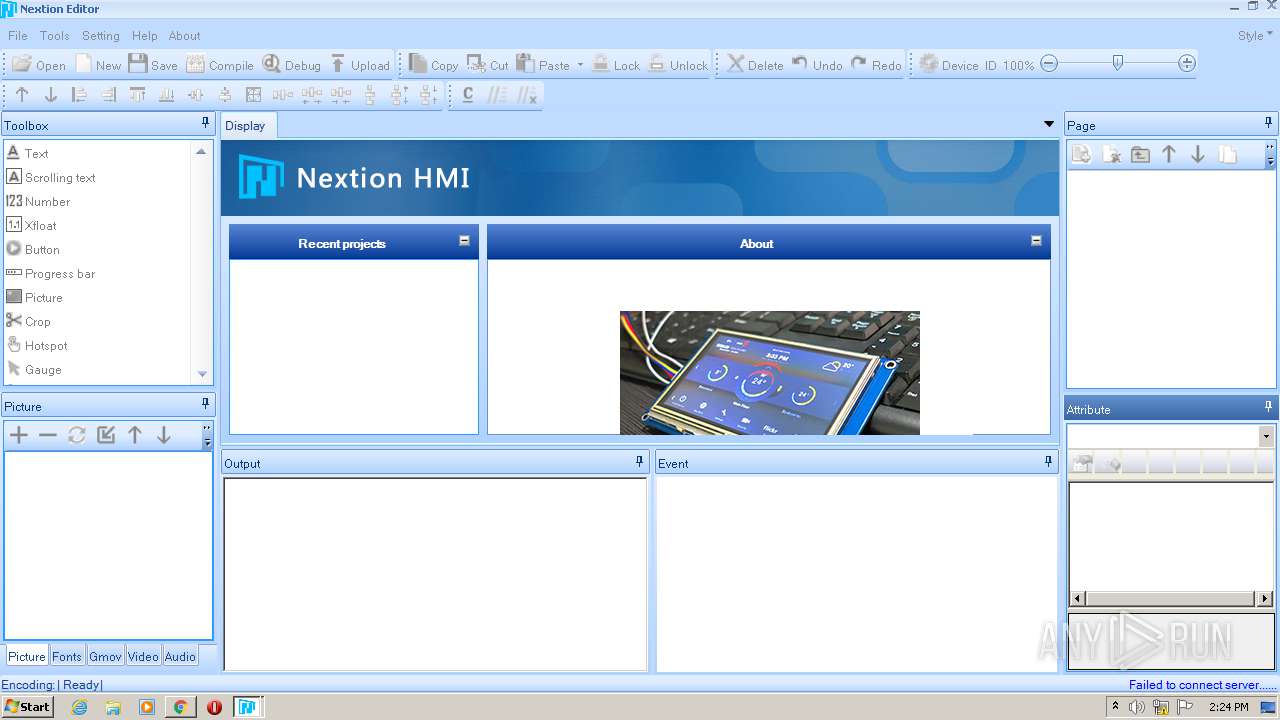
Task: Collapse the Recent projects section
Action: pyautogui.click(x=464, y=241)
